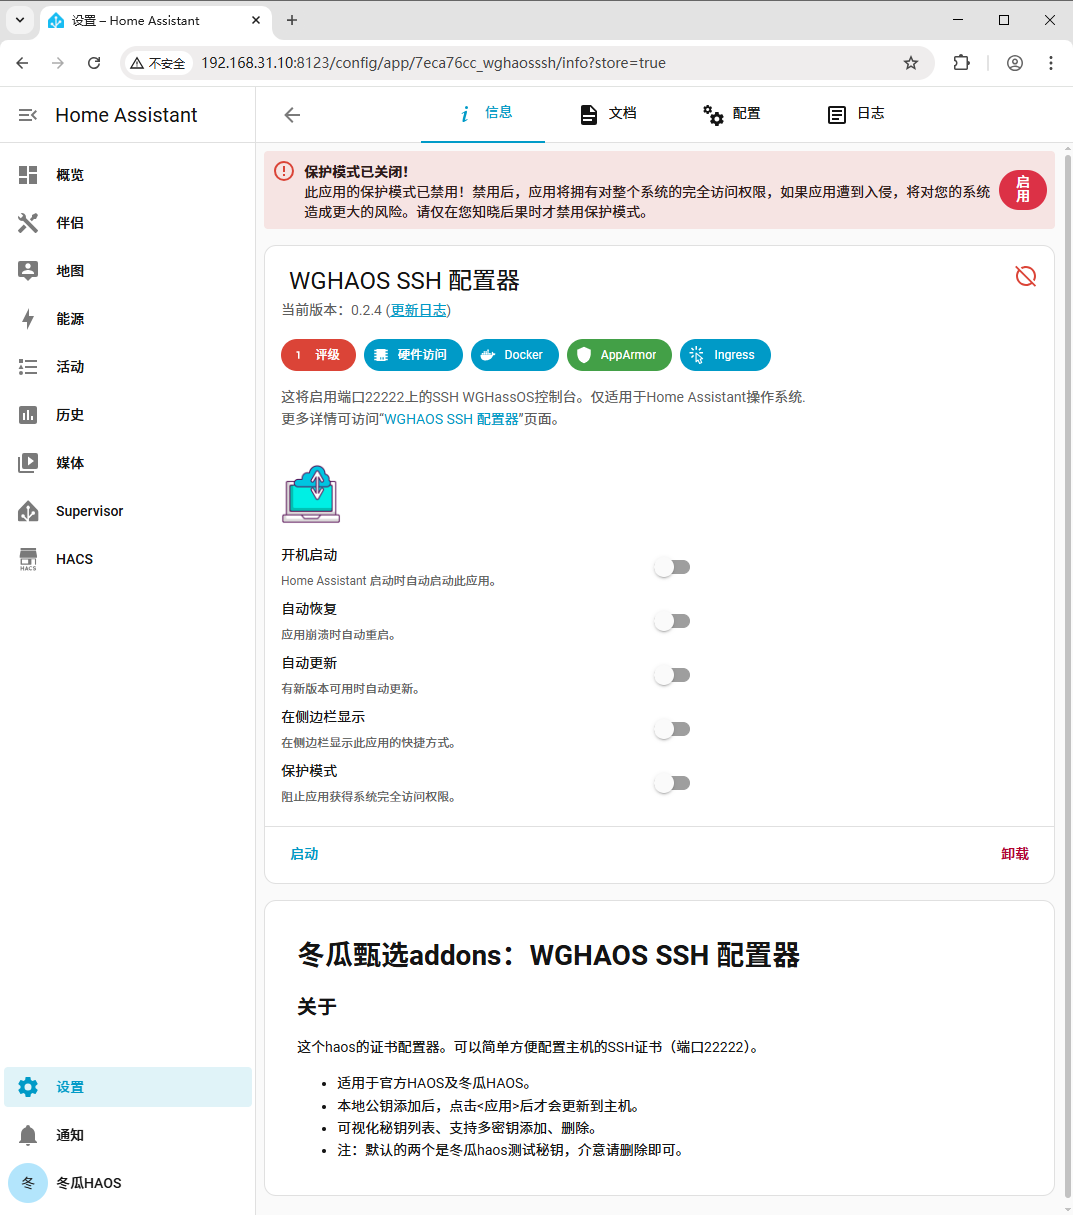The image size is (1073, 1215).
Task: Bookmark this page with the star icon
Action: coord(911,63)
